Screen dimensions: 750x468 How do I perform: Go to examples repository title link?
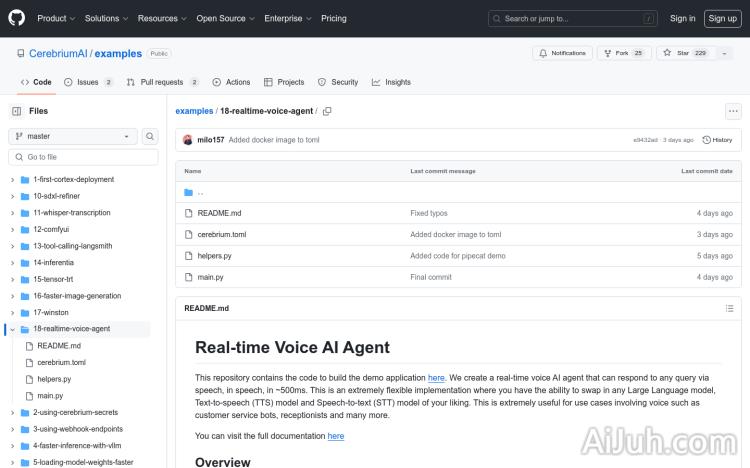(x=118, y=54)
